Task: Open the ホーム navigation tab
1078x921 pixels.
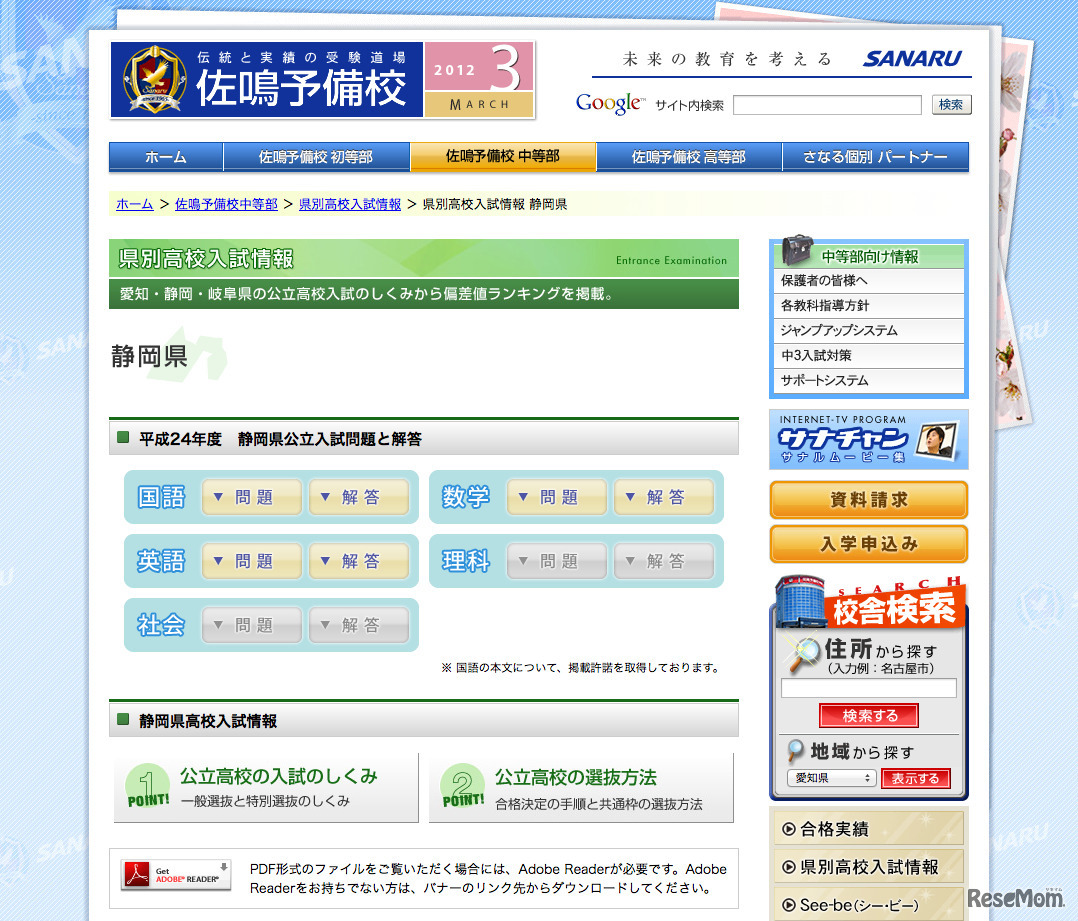Action: (x=165, y=156)
